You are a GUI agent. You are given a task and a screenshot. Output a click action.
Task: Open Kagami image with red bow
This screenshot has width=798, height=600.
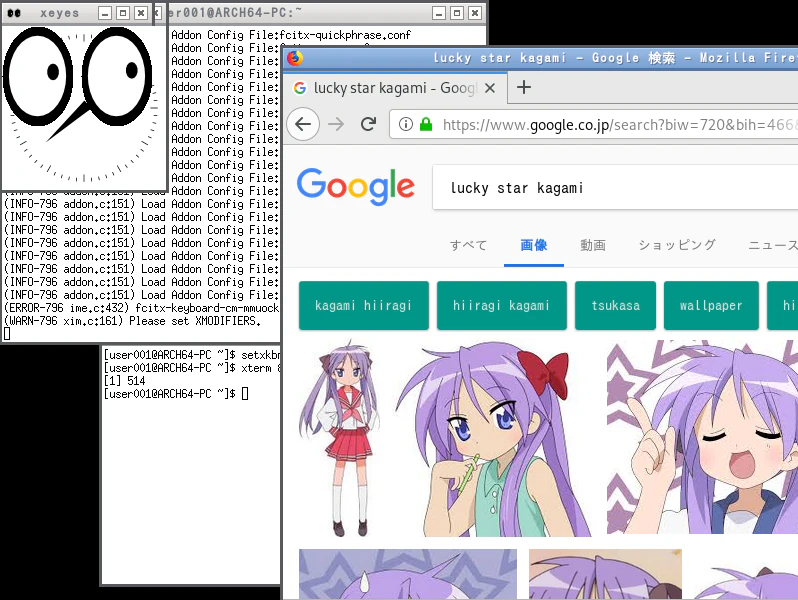[493, 438]
